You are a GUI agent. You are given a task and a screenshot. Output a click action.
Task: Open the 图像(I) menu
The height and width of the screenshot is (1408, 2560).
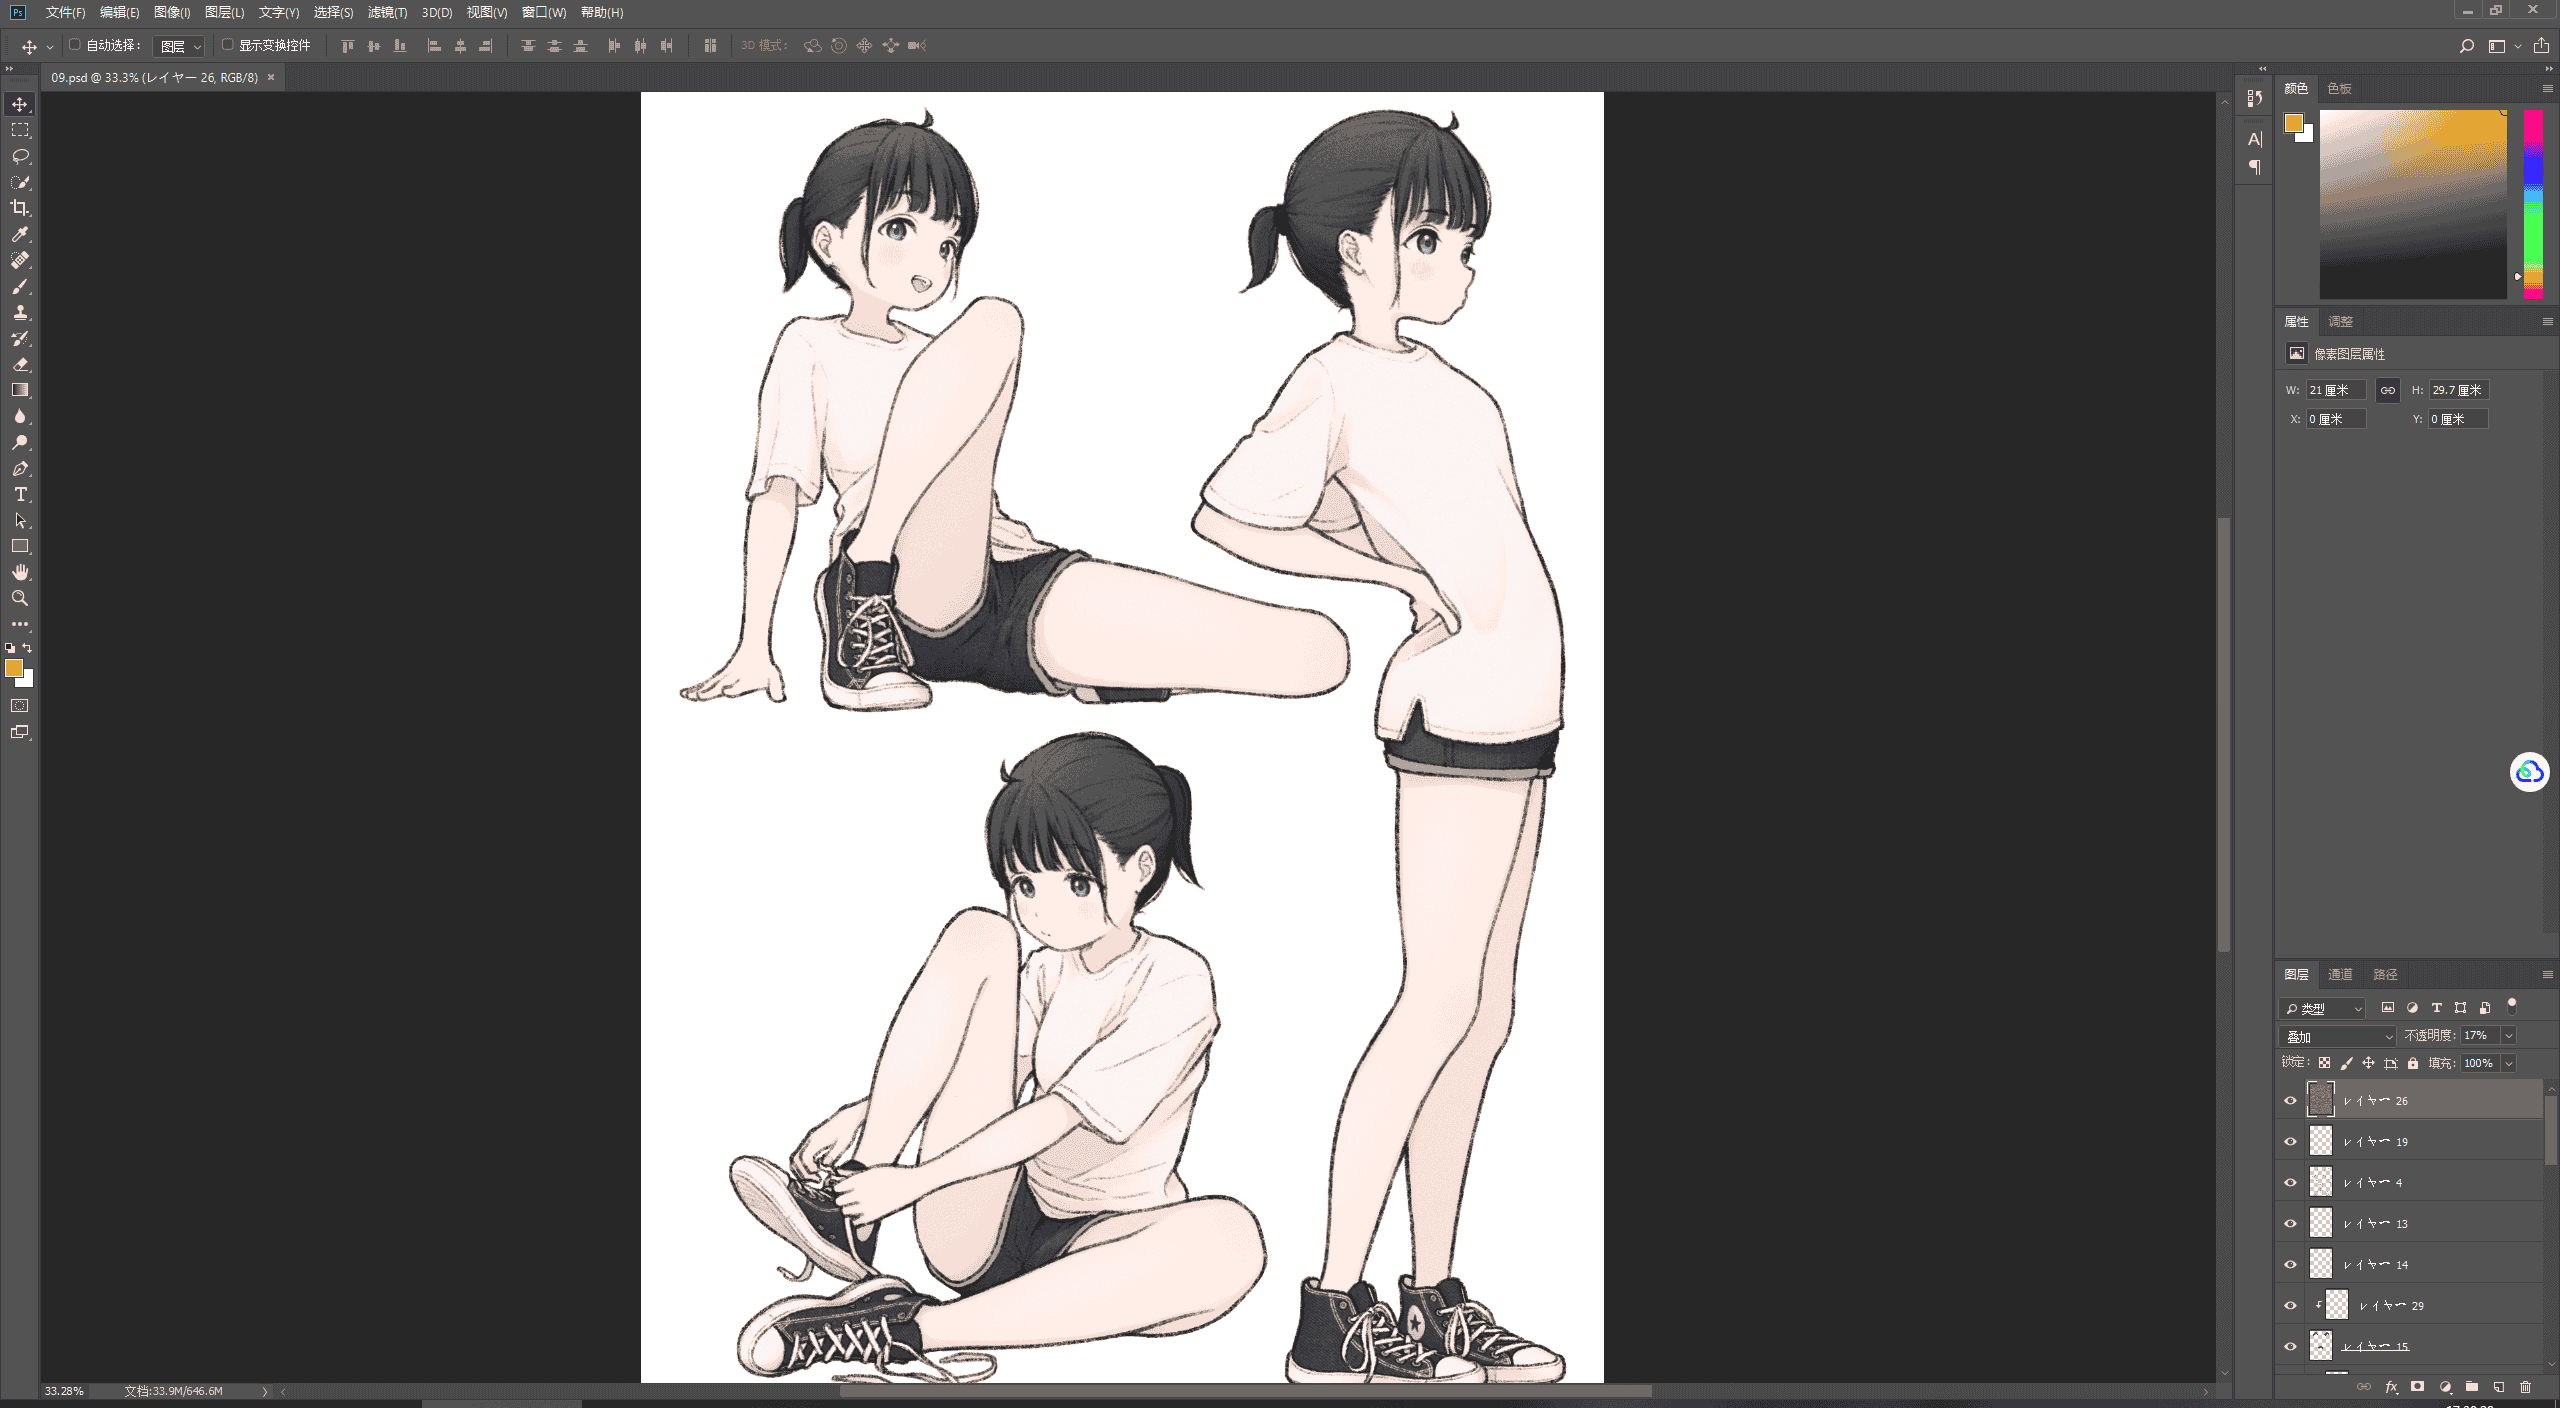tap(172, 12)
